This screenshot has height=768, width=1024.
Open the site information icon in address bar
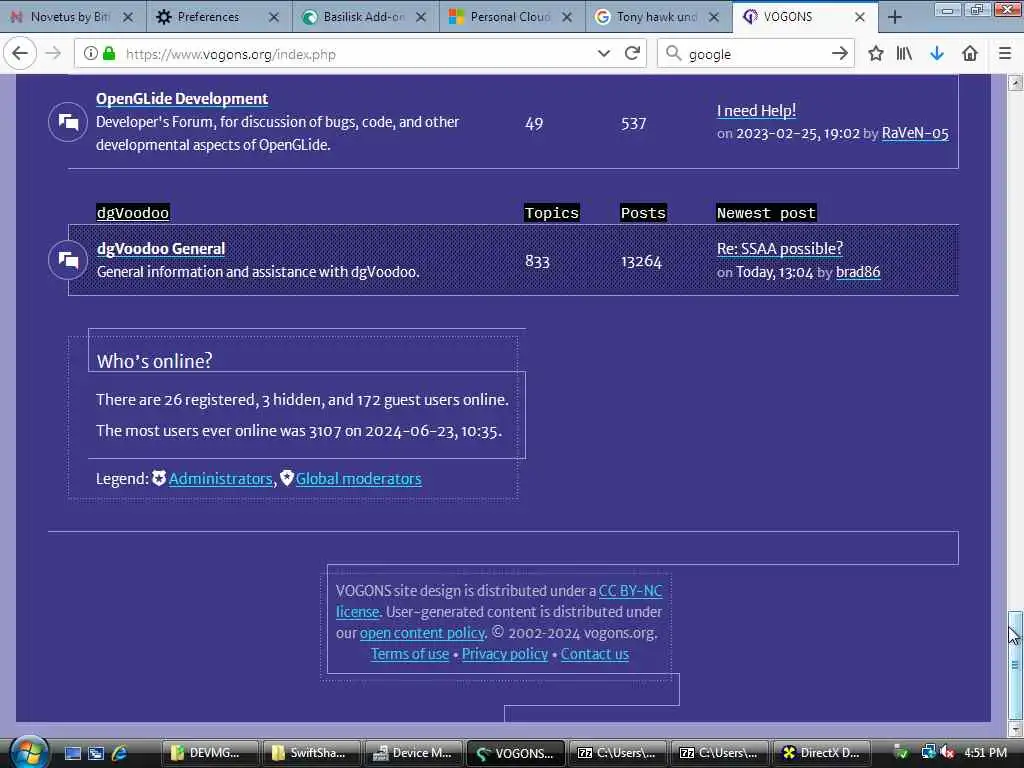coord(91,54)
